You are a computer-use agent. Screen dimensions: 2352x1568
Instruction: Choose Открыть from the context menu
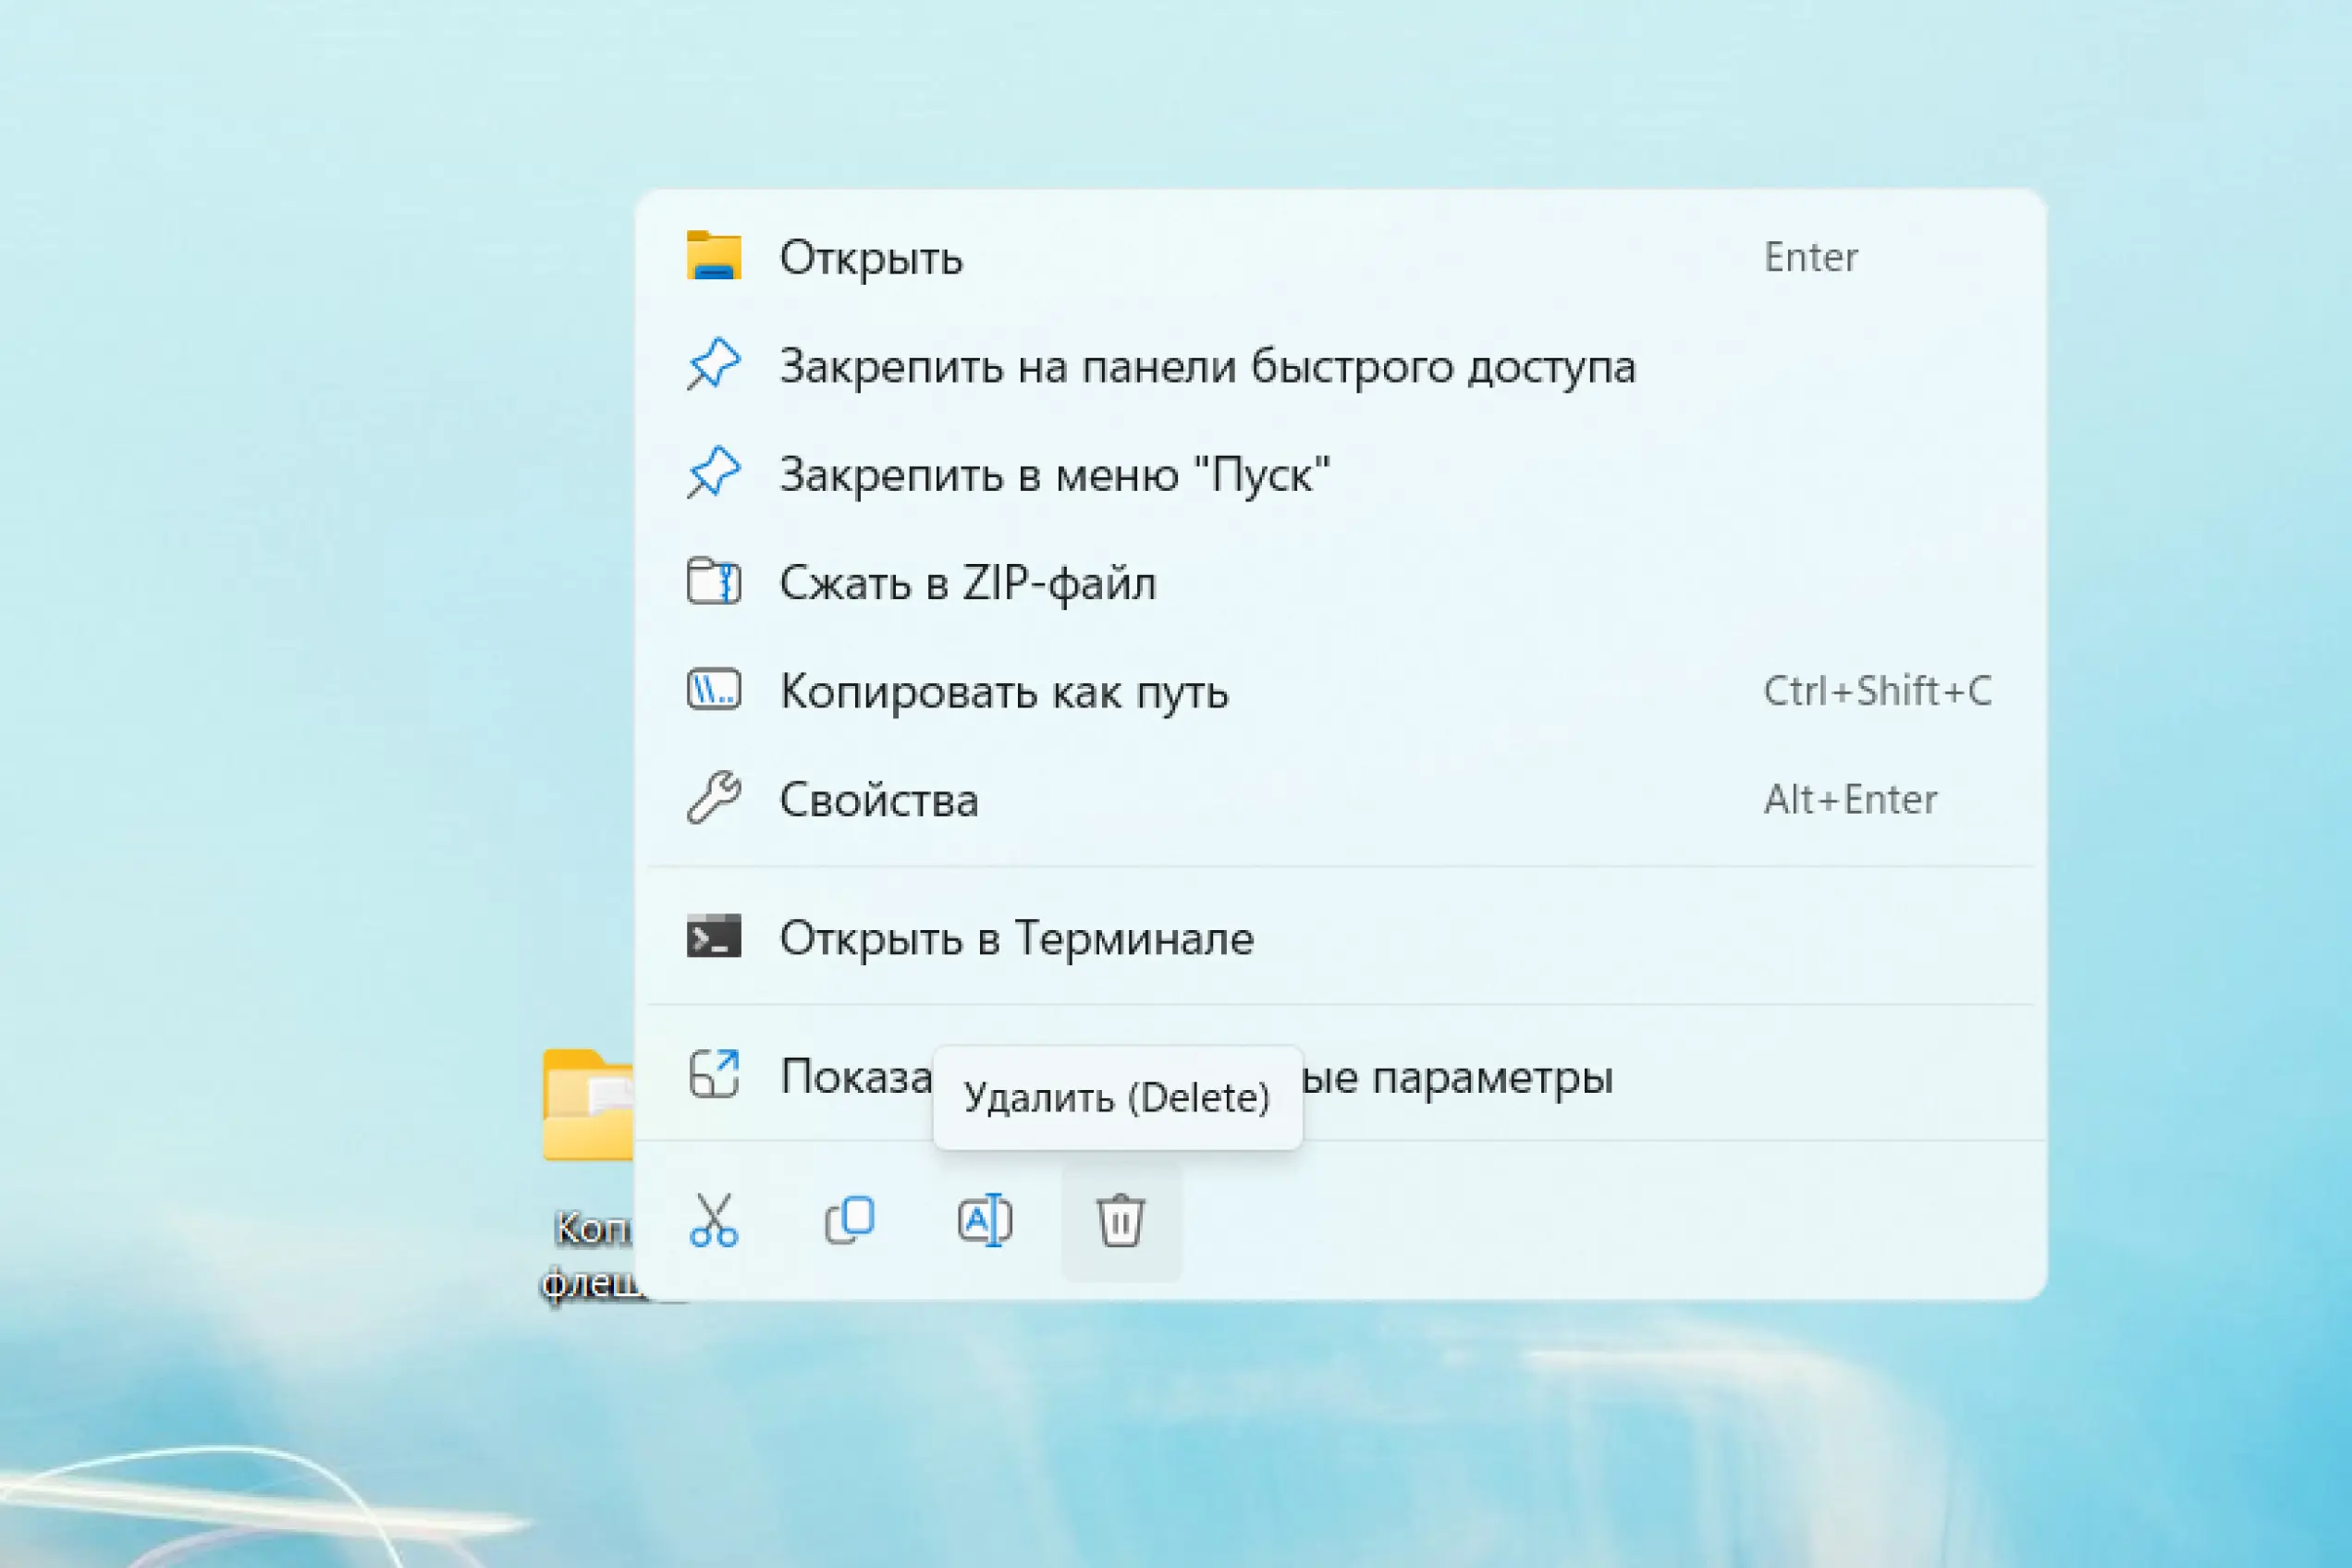pyautogui.click(x=871, y=258)
